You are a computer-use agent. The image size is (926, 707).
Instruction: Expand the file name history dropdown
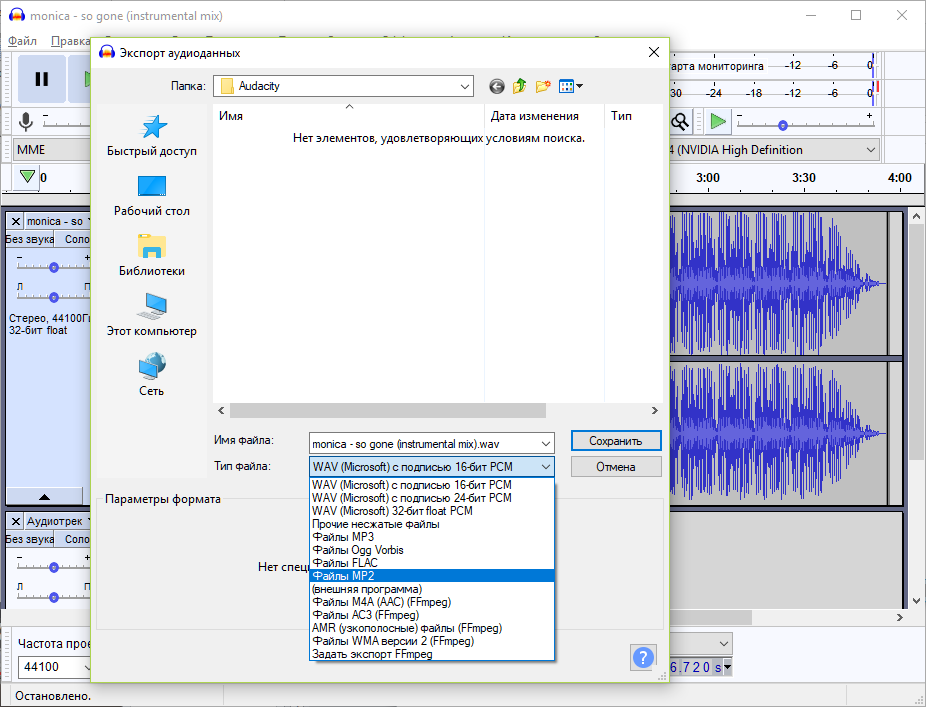pos(546,444)
